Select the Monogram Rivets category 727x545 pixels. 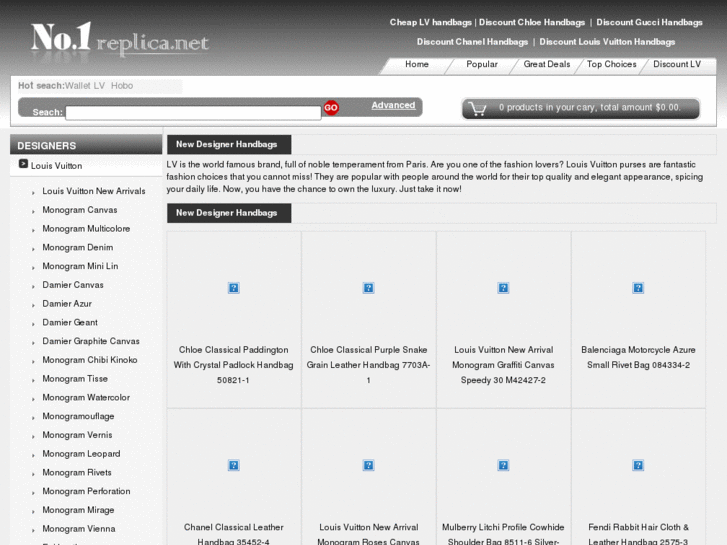pyautogui.click(x=77, y=473)
